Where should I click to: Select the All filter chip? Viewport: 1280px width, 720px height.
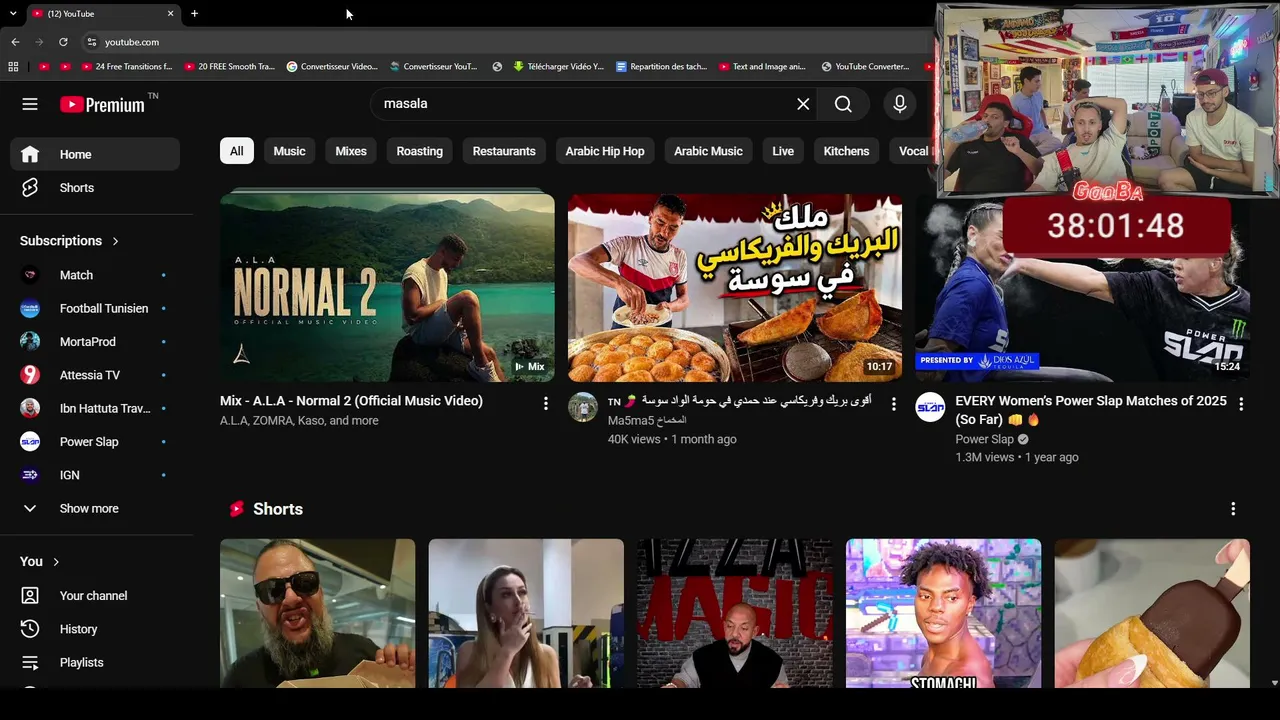(236, 151)
